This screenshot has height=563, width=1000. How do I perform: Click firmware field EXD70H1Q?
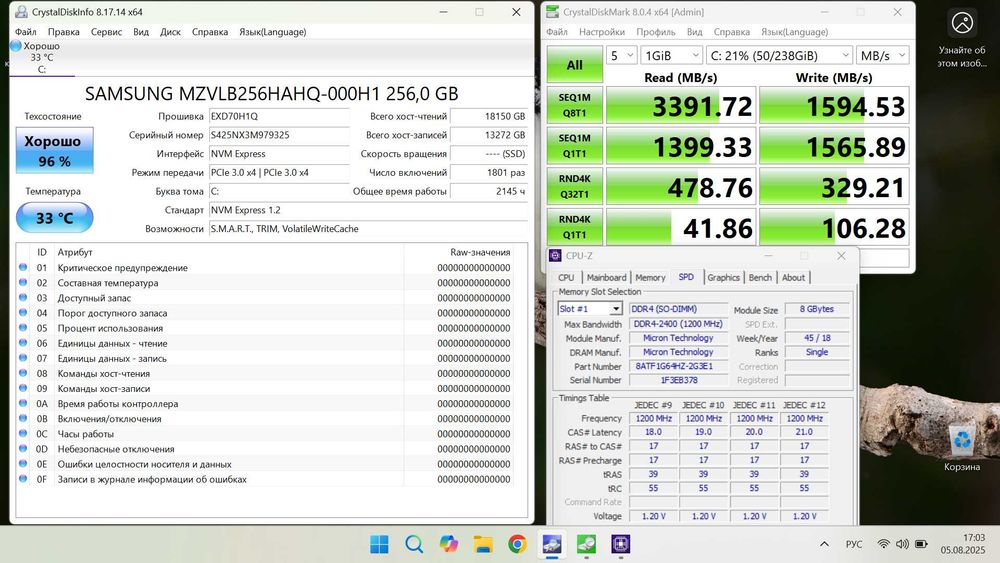(x=279, y=116)
